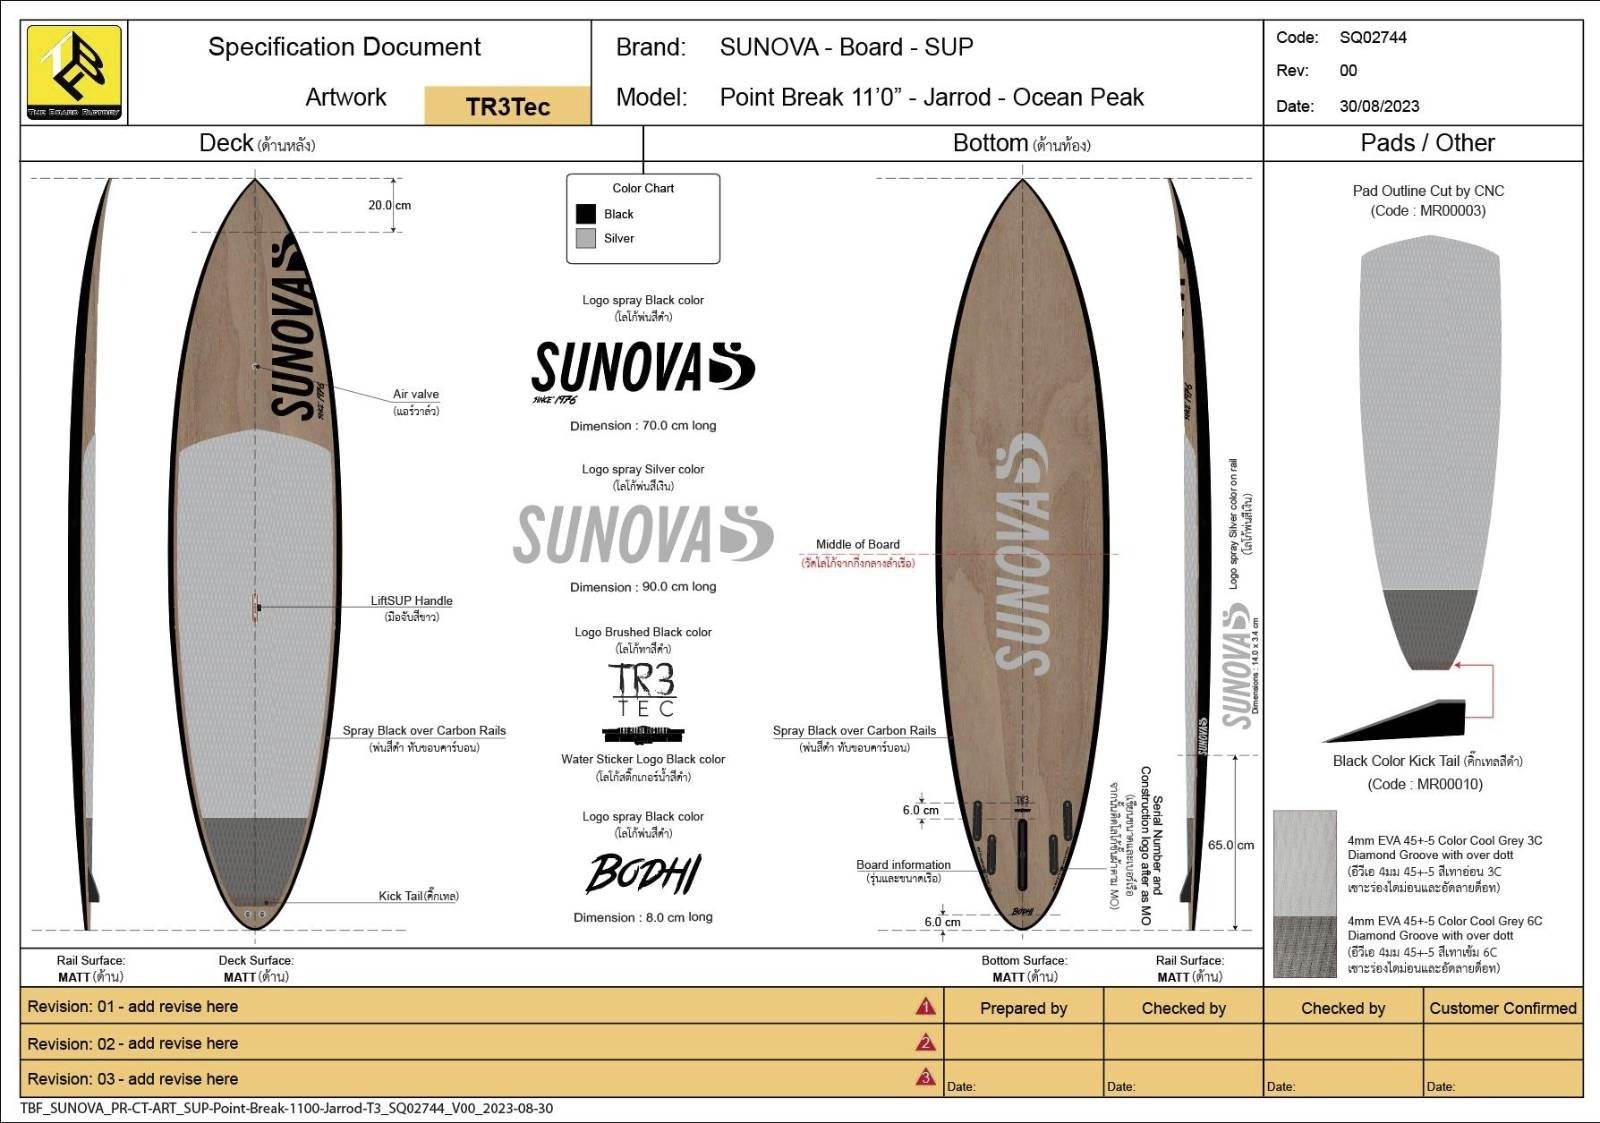This screenshot has width=1600, height=1123.
Task: Pick the Silver swatch in Color Chart
Action: [586, 238]
